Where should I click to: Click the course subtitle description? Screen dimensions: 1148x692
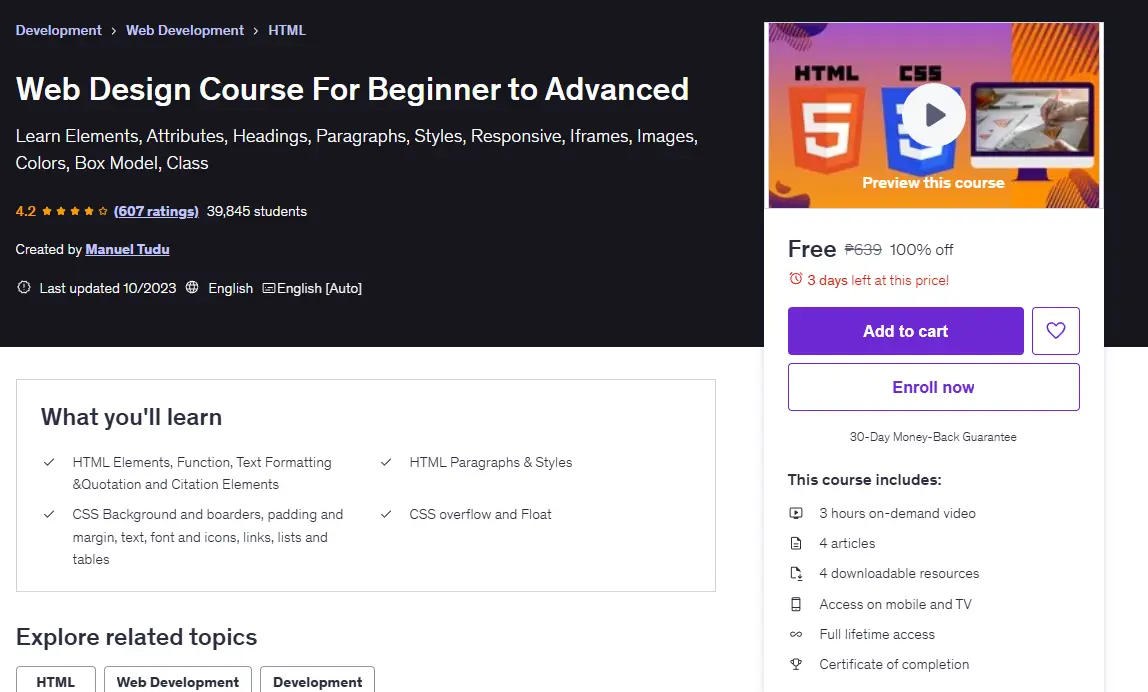(x=357, y=149)
